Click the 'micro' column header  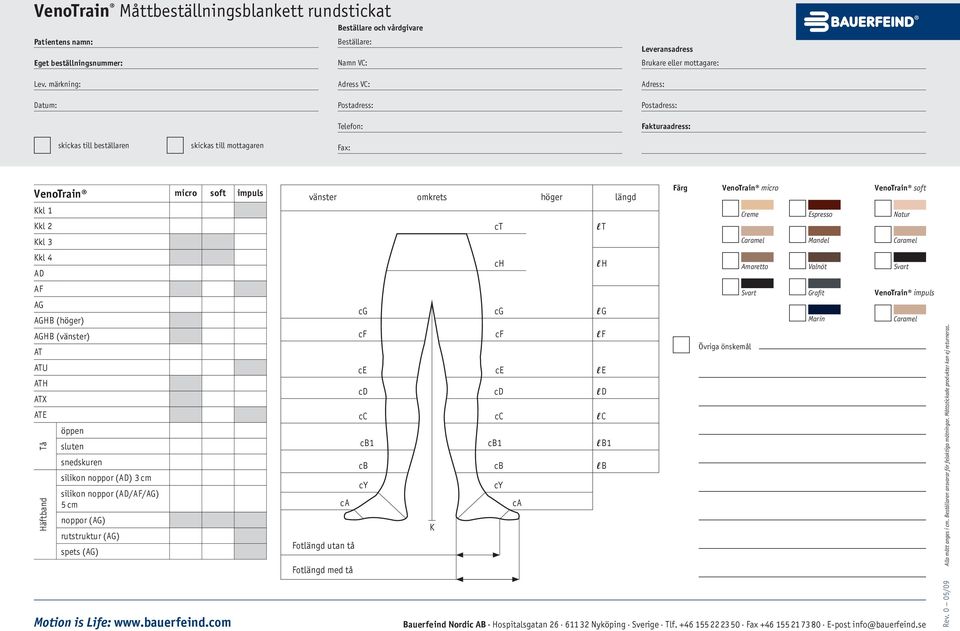tap(186, 193)
